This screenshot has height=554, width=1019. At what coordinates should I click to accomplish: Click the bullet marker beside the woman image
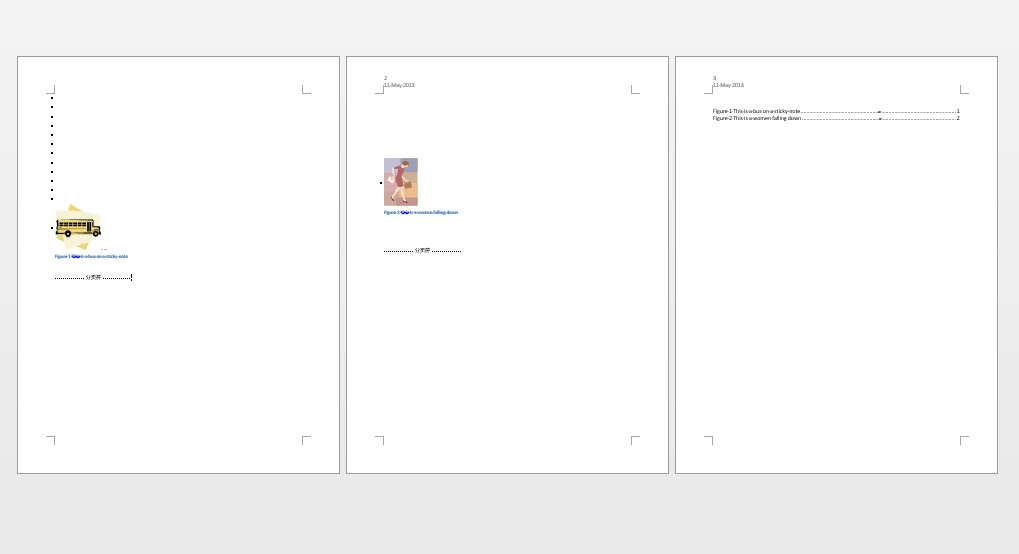(381, 183)
